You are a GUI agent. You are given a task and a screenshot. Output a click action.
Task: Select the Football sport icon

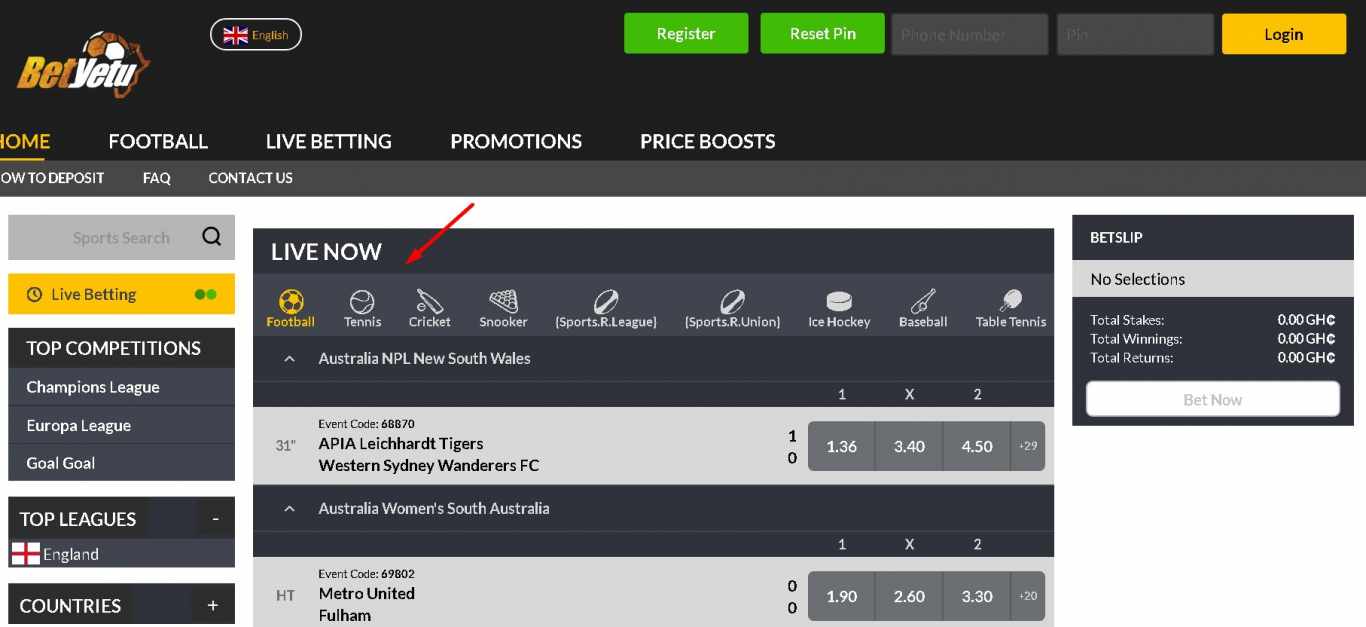[290, 308]
